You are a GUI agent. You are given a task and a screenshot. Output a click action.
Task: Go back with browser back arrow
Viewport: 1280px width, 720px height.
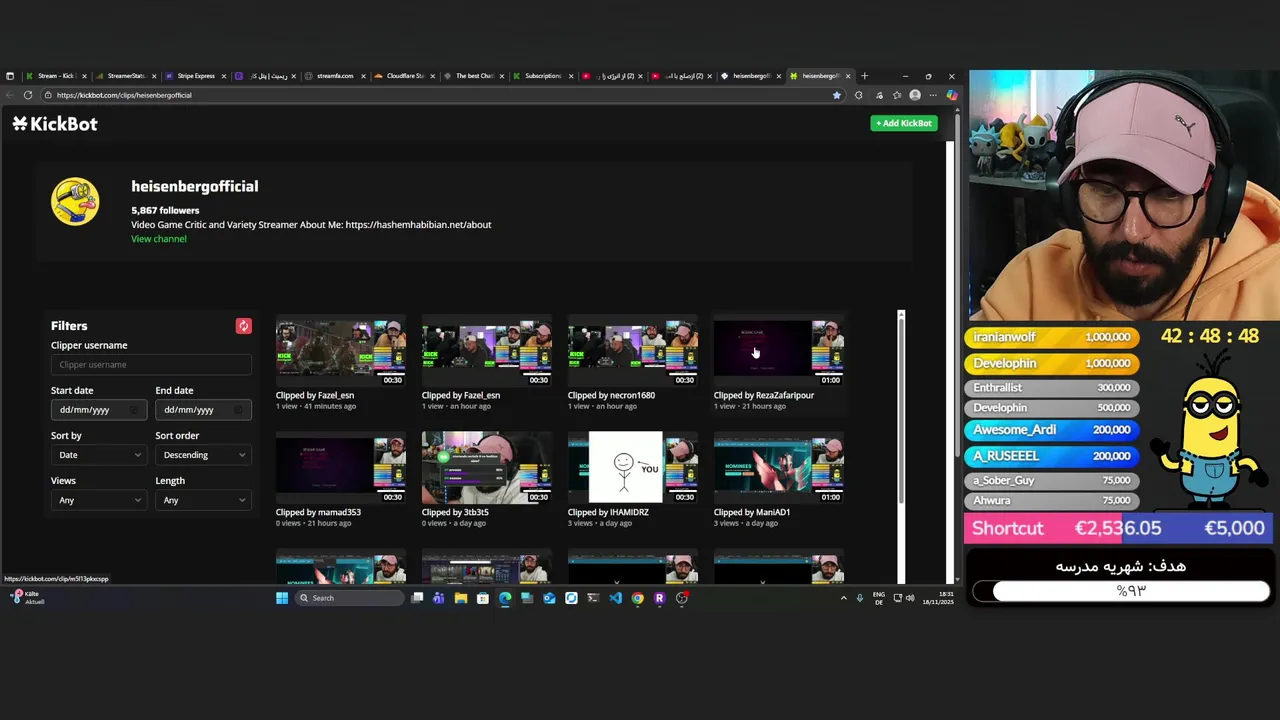[x=10, y=95]
